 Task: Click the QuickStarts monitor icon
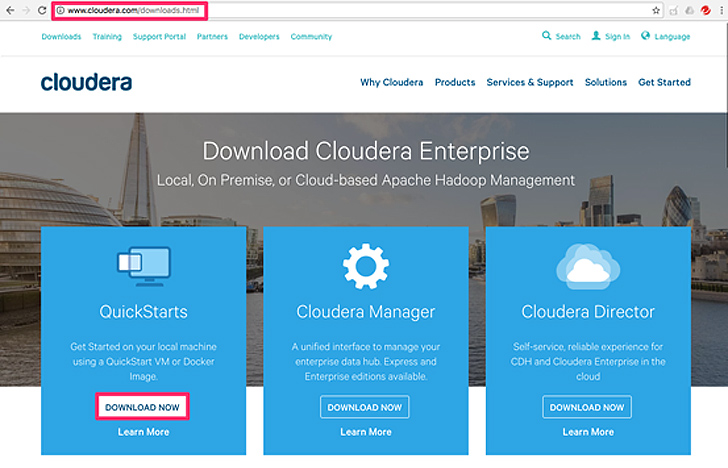(143, 266)
